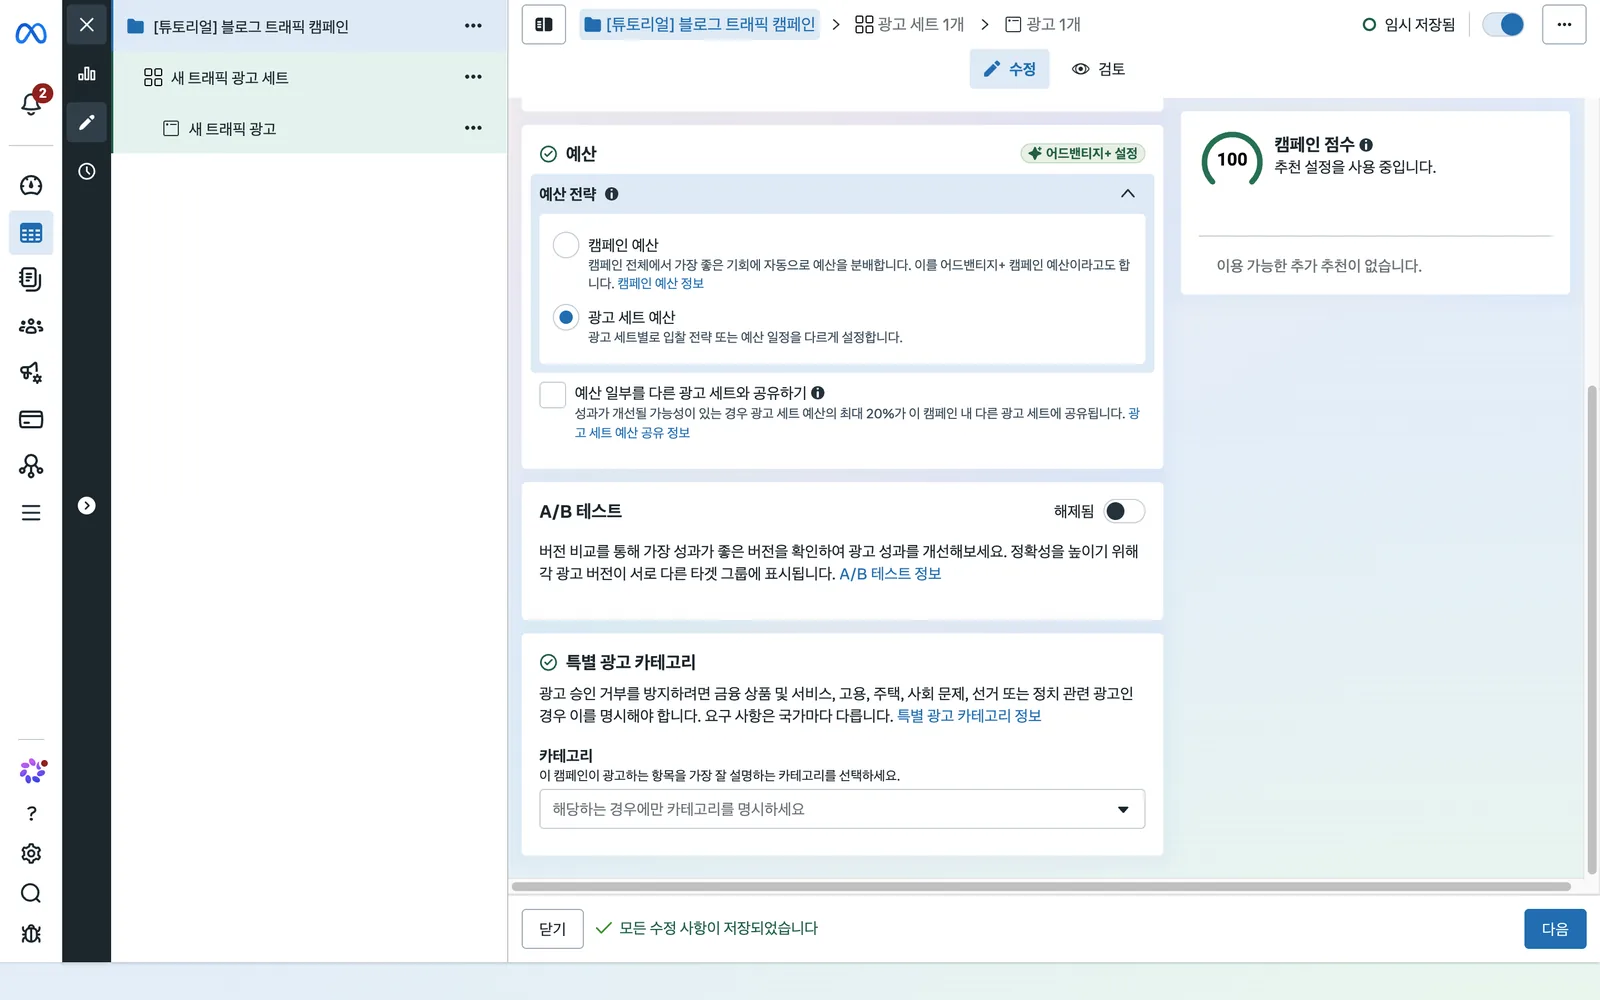
Task: Select 광고 세트 예산 radio option
Action: (x=566, y=317)
